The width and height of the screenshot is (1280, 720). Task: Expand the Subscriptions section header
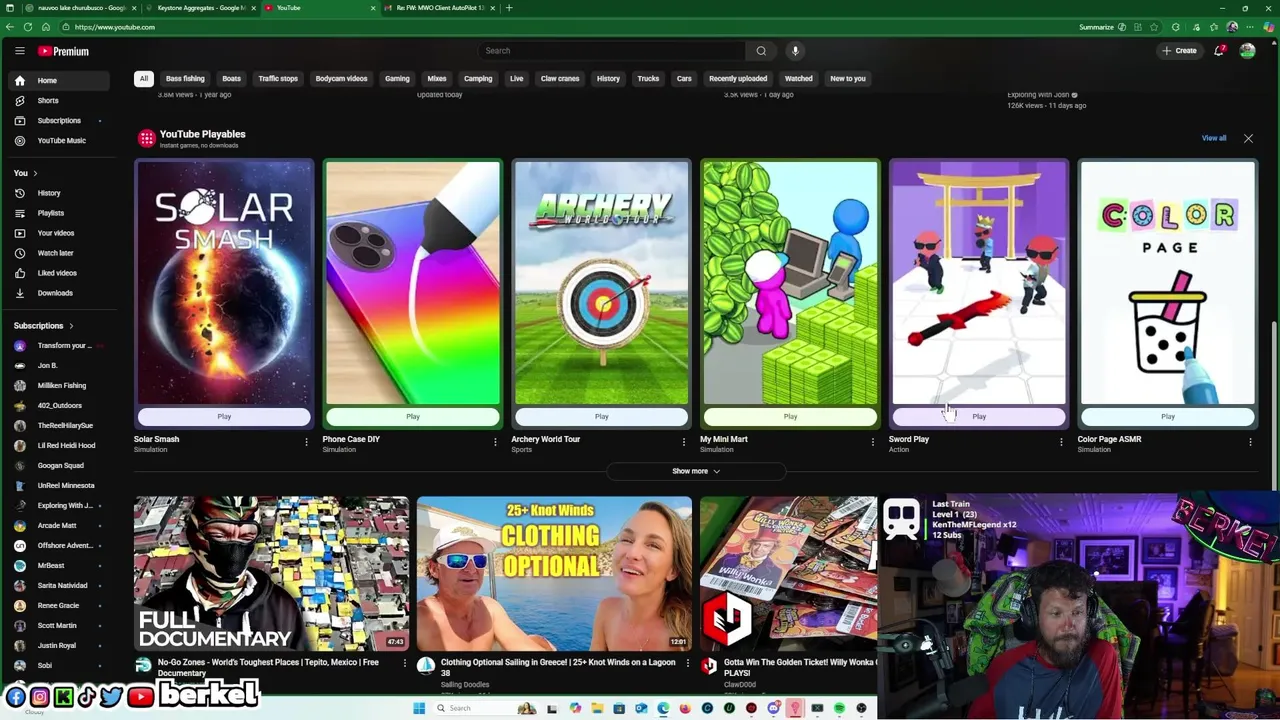coord(43,326)
